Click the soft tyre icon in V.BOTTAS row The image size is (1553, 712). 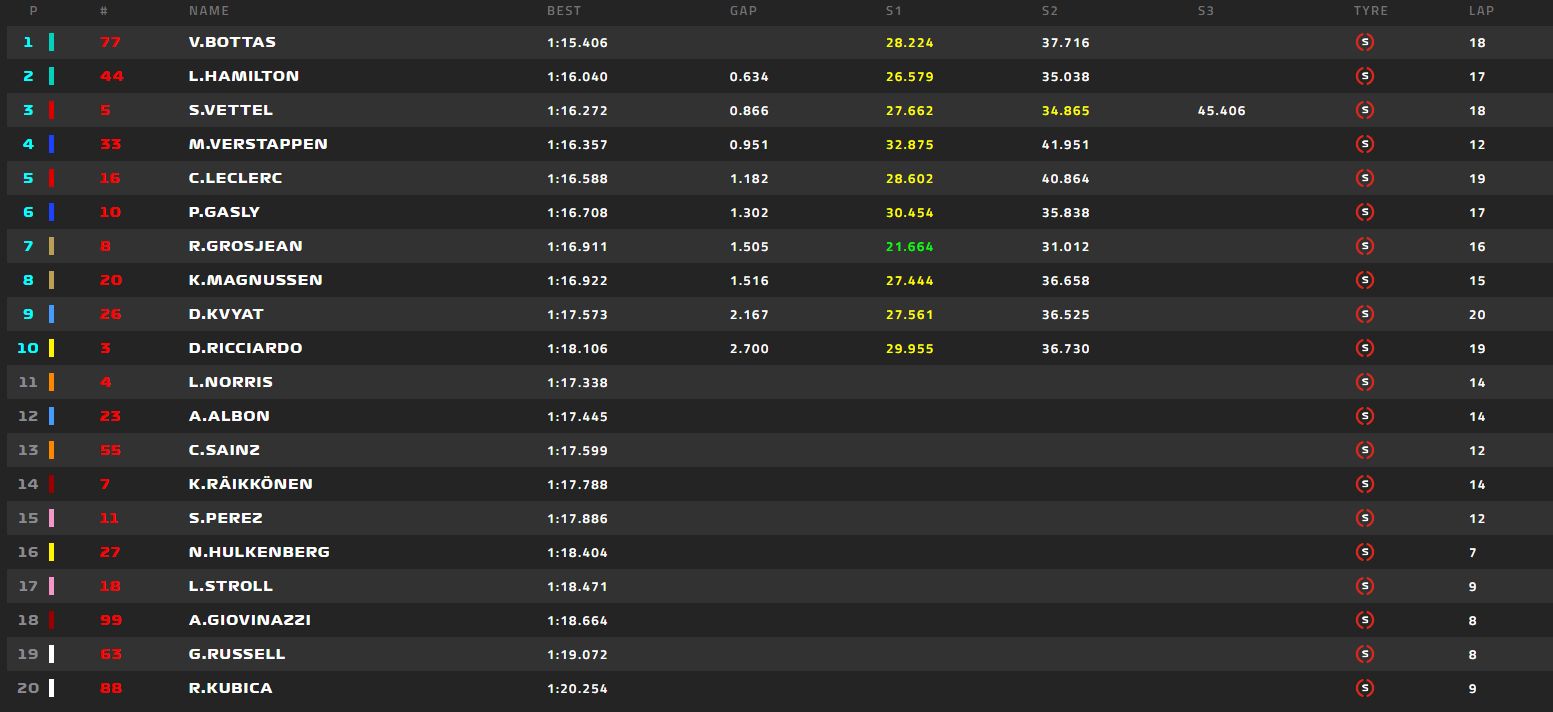click(1365, 42)
